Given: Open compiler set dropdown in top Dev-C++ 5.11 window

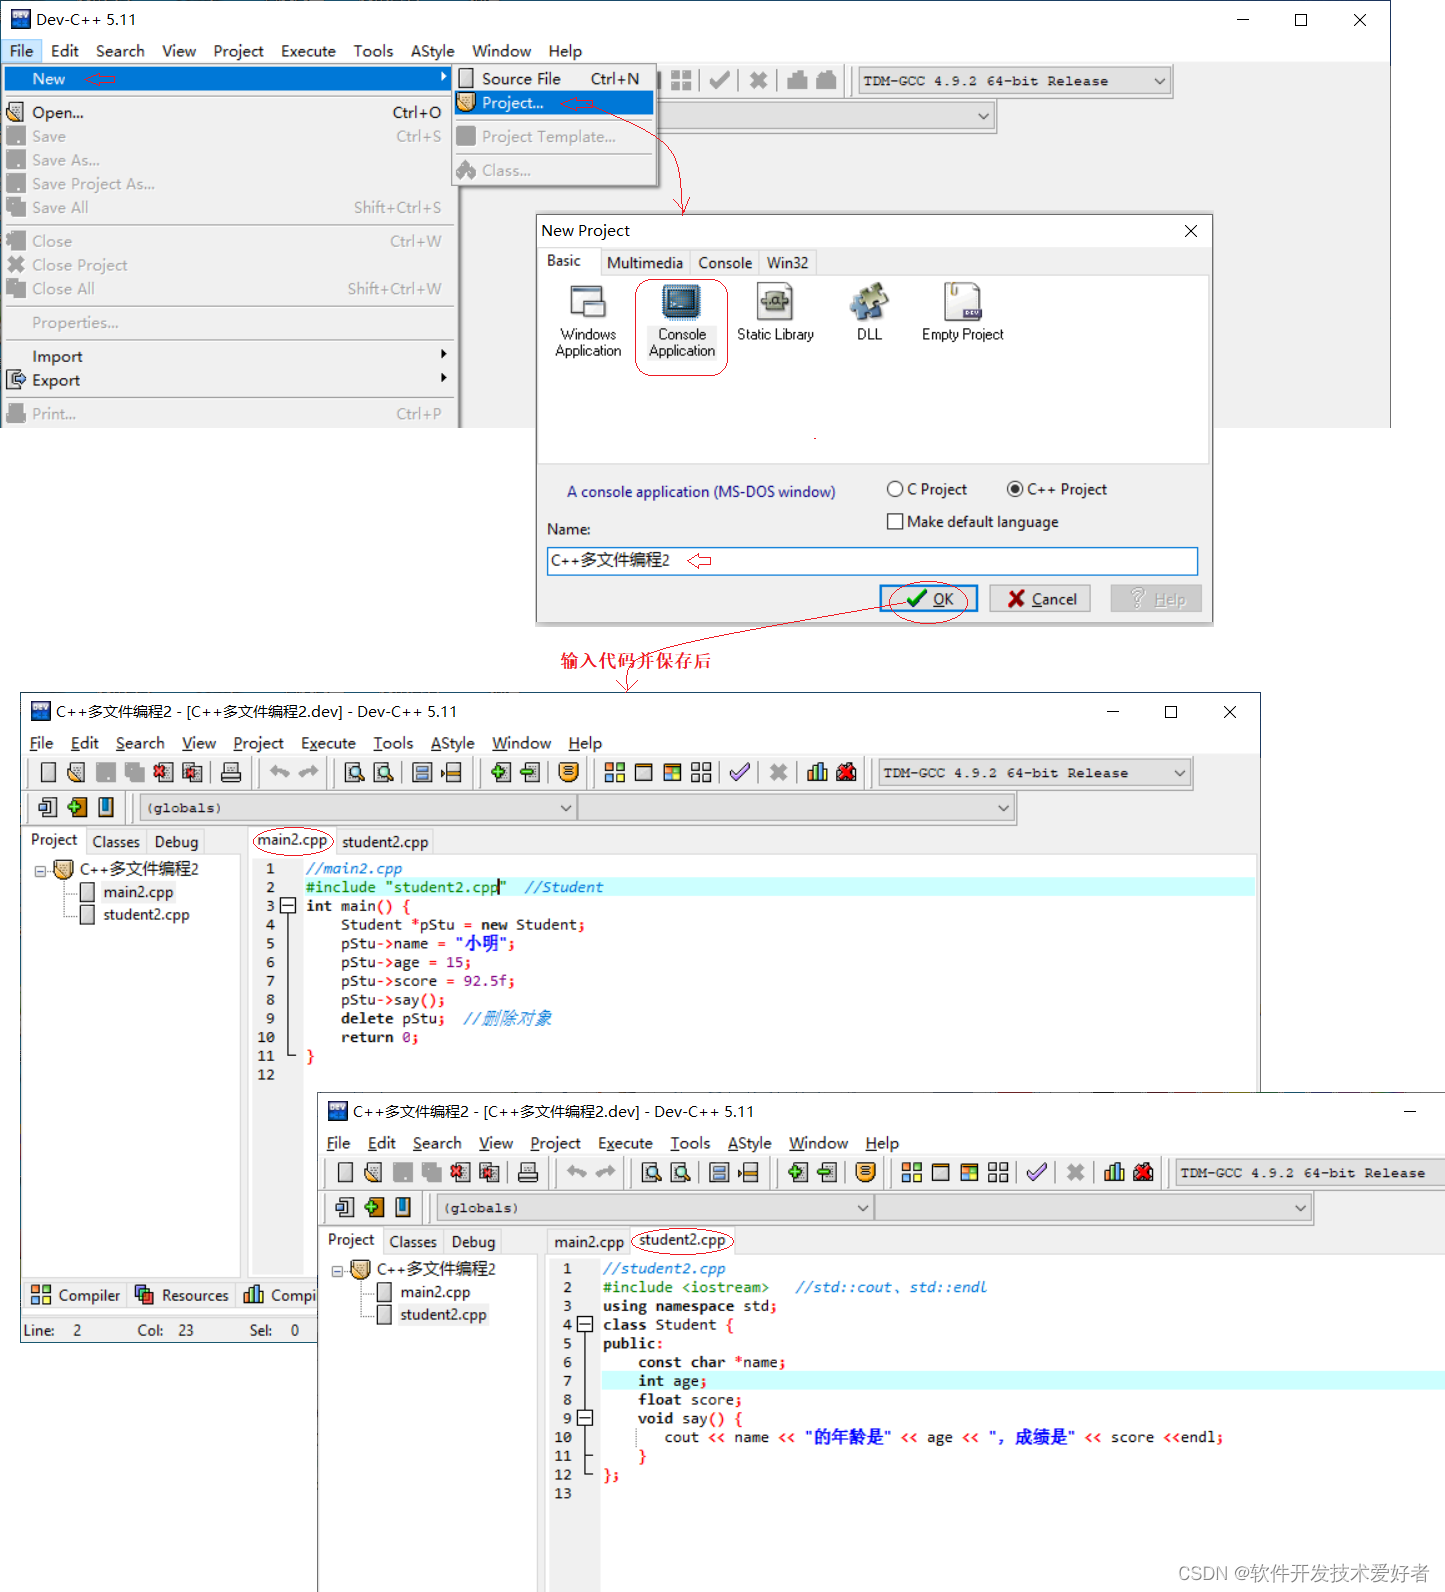Looking at the screenshot, I should (x=1160, y=81).
